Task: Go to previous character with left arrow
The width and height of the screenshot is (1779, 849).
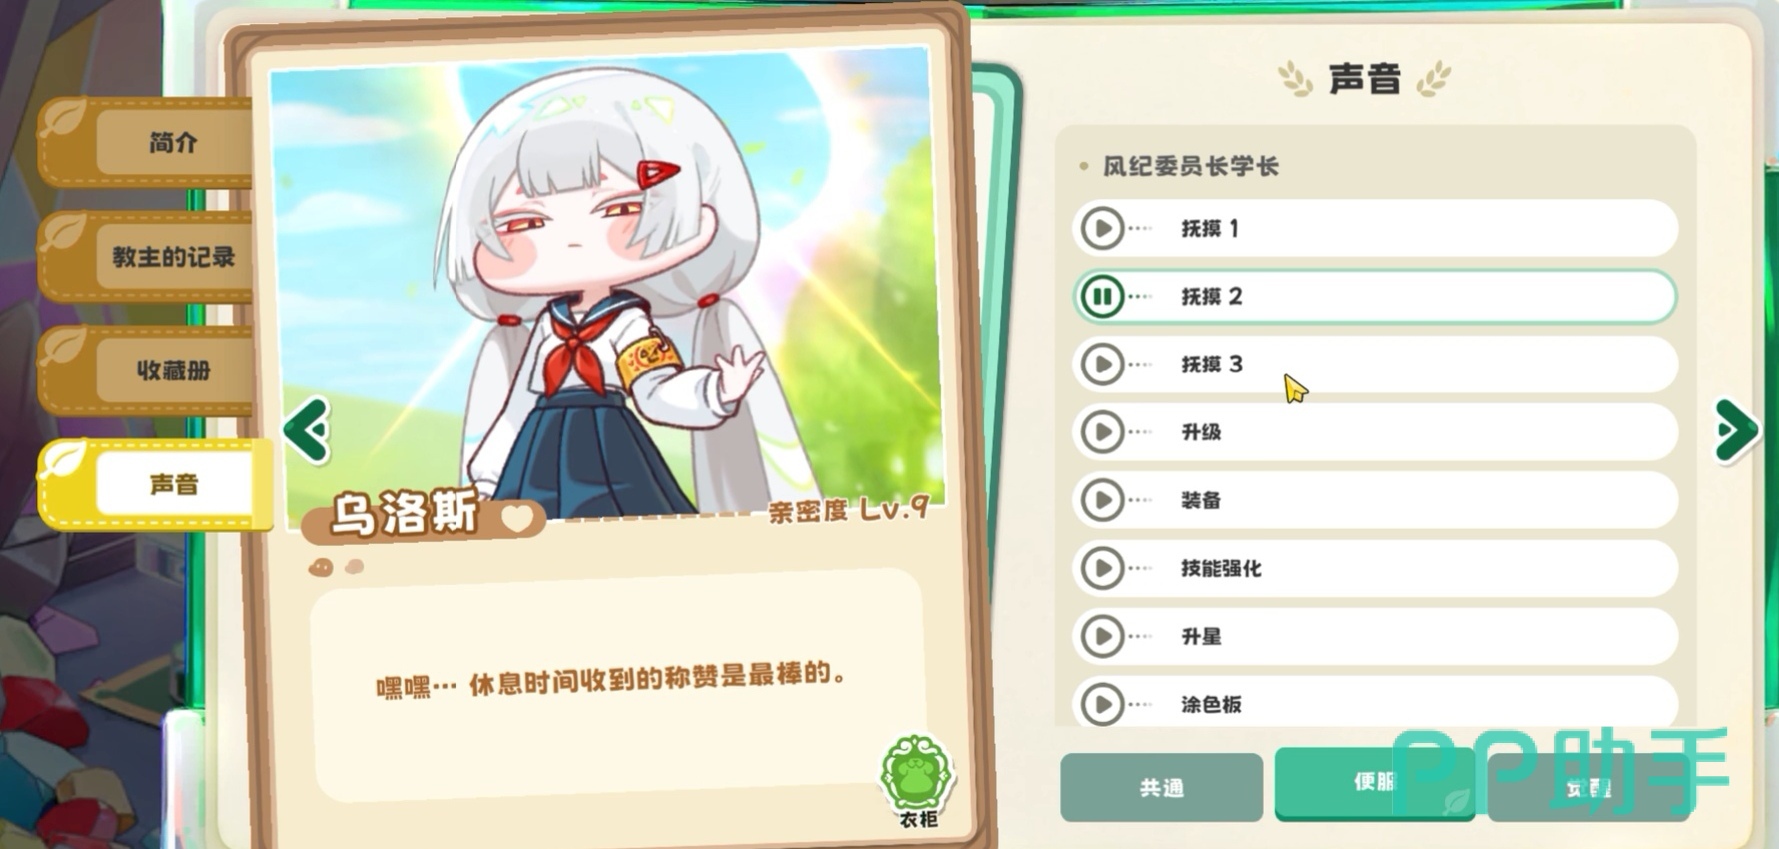Action: click(x=307, y=431)
